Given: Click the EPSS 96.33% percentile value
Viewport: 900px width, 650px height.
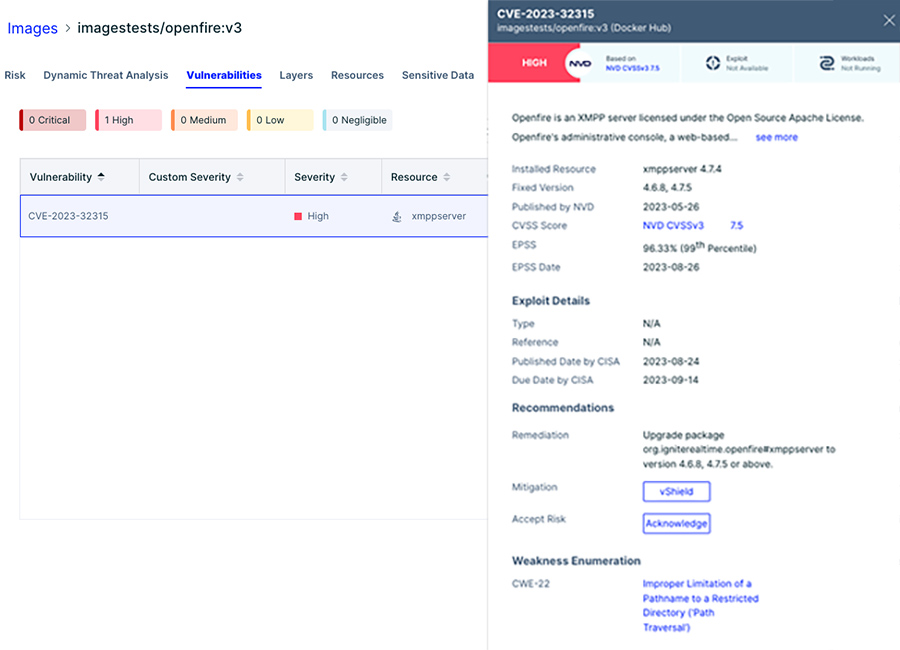Looking at the screenshot, I should (x=699, y=247).
